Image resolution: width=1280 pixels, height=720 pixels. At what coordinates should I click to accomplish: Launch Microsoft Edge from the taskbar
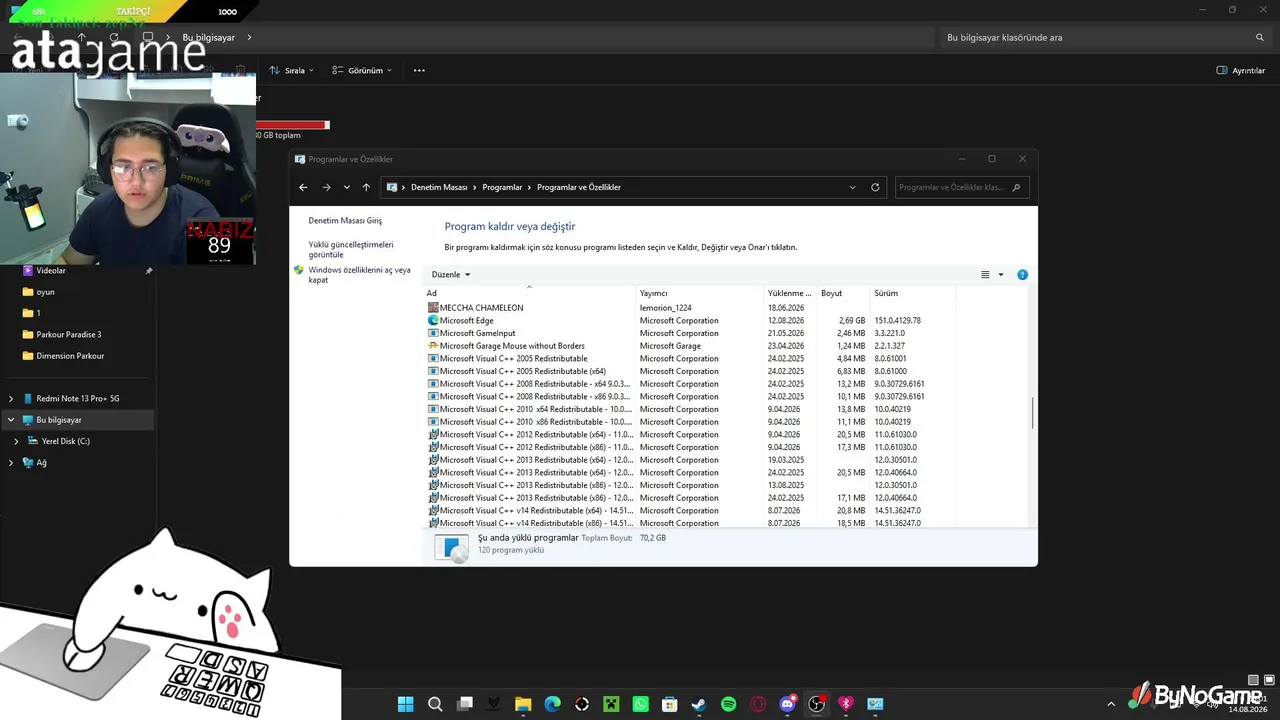point(552,704)
